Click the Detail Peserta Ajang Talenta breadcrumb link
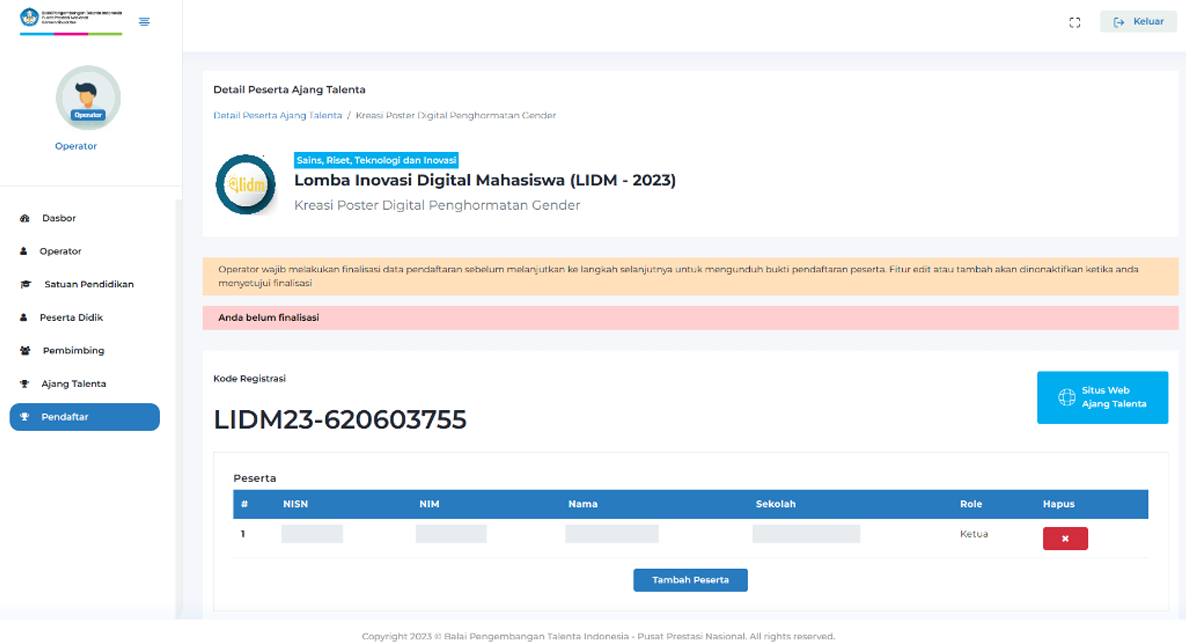Screen dimensions: 1186x644 click(x=278, y=116)
